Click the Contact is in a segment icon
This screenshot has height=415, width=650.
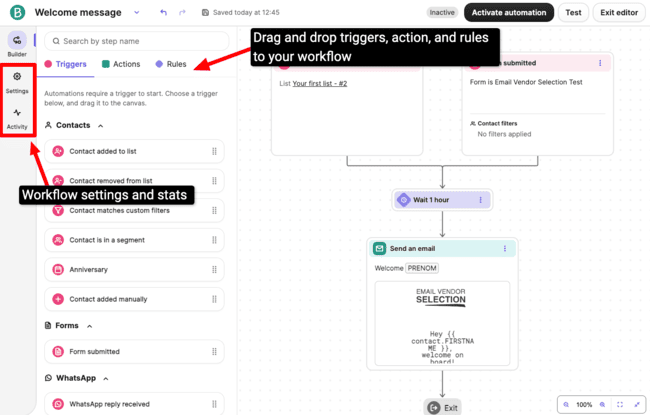coord(58,240)
